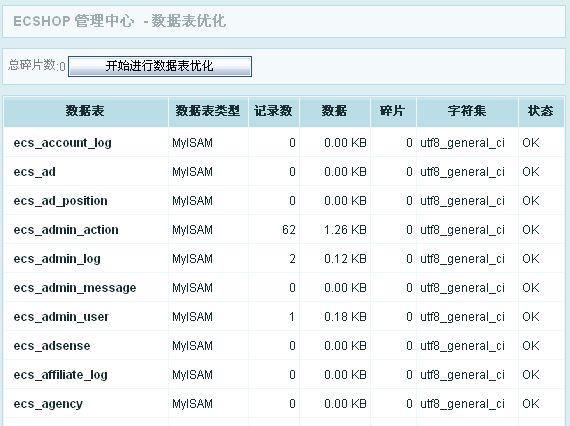Select the ecs_account_log table name
This screenshot has height=426, width=570.
[x=63, y=142]
